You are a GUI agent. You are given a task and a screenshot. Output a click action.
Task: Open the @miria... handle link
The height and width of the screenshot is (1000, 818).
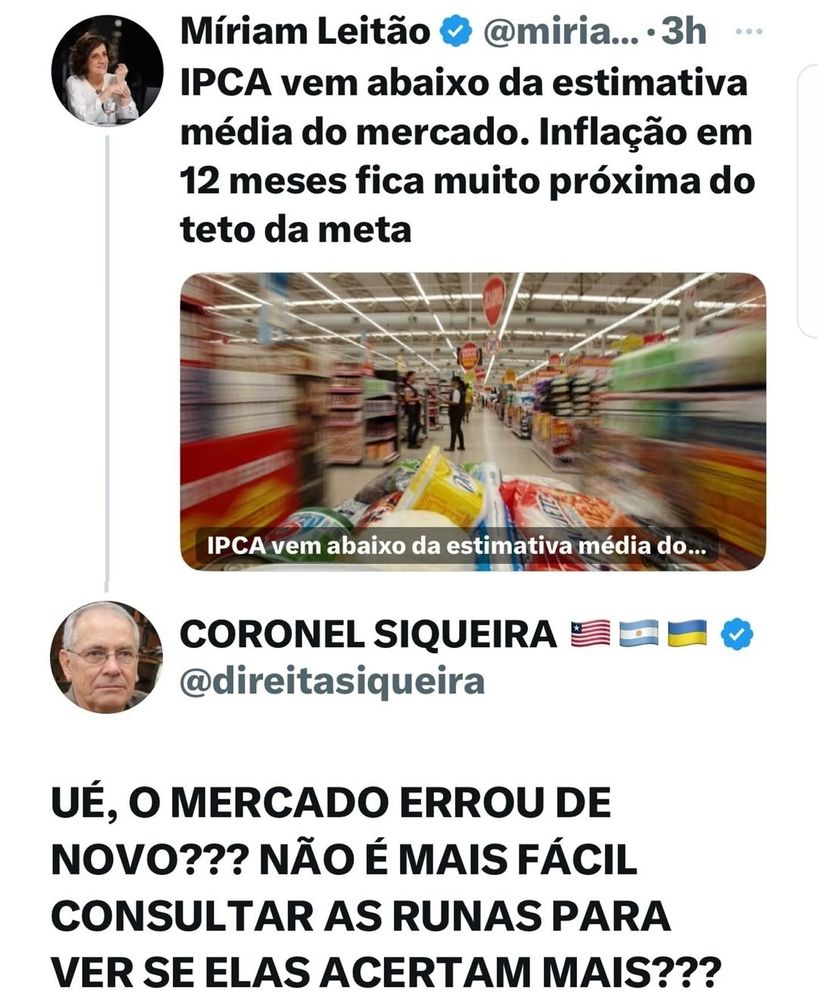(560, 32)
